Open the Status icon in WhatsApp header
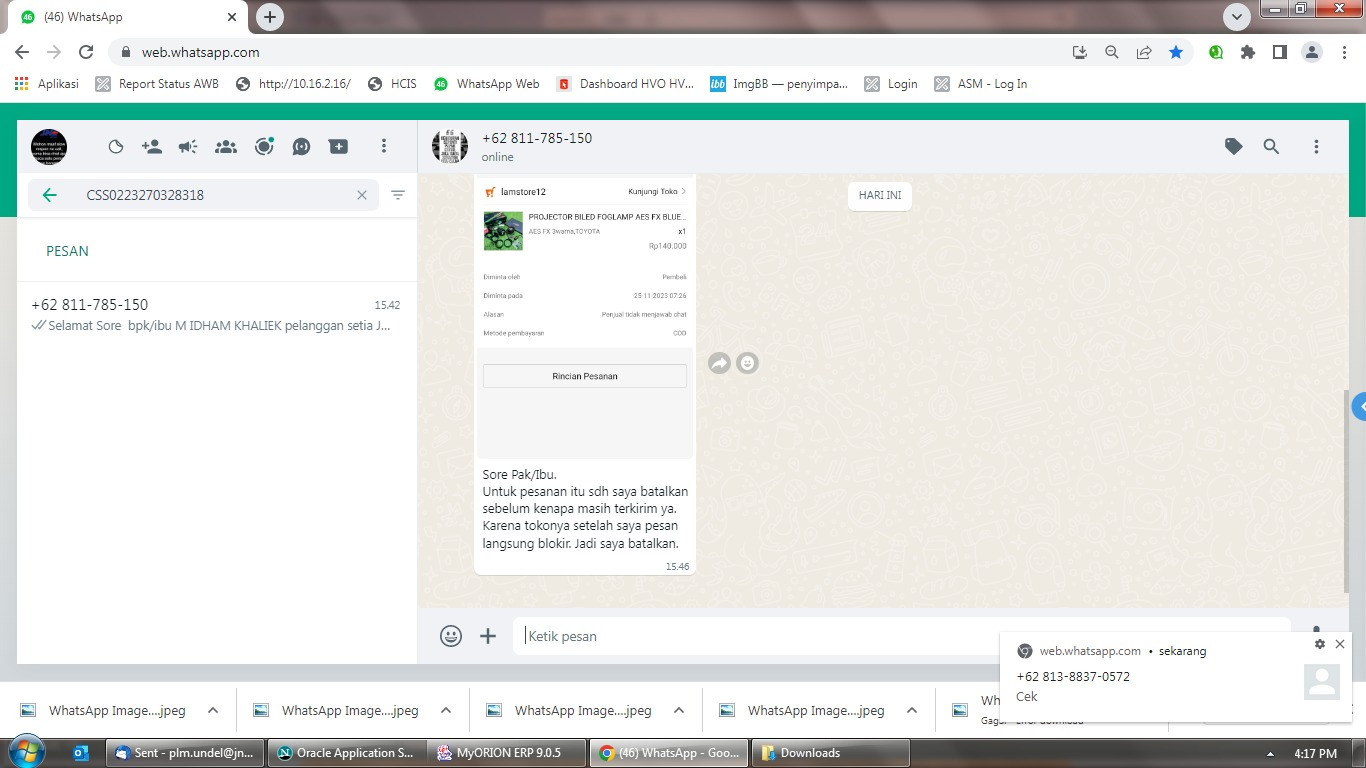This screenshot has width=1366, height=768. coord(116,147)
